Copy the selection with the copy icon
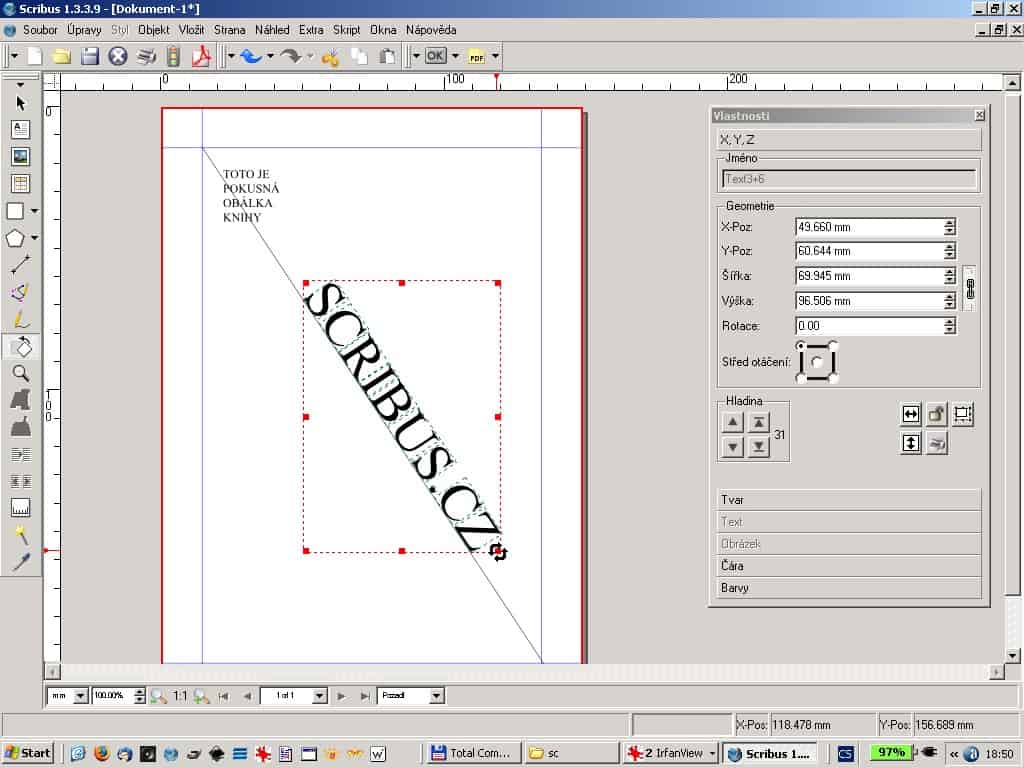The width and height of the screenshot is (1024, 768). pyautogui.click(x=359, y=57)
